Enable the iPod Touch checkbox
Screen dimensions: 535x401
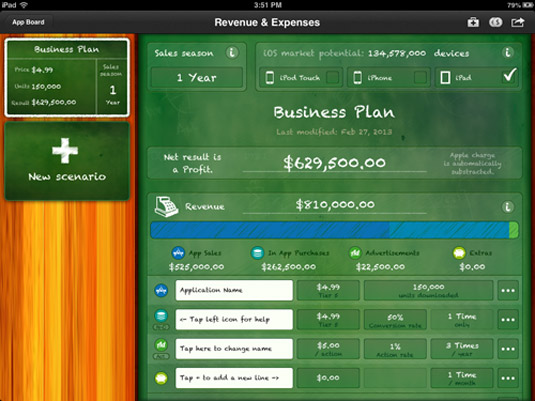coord(332,77)
